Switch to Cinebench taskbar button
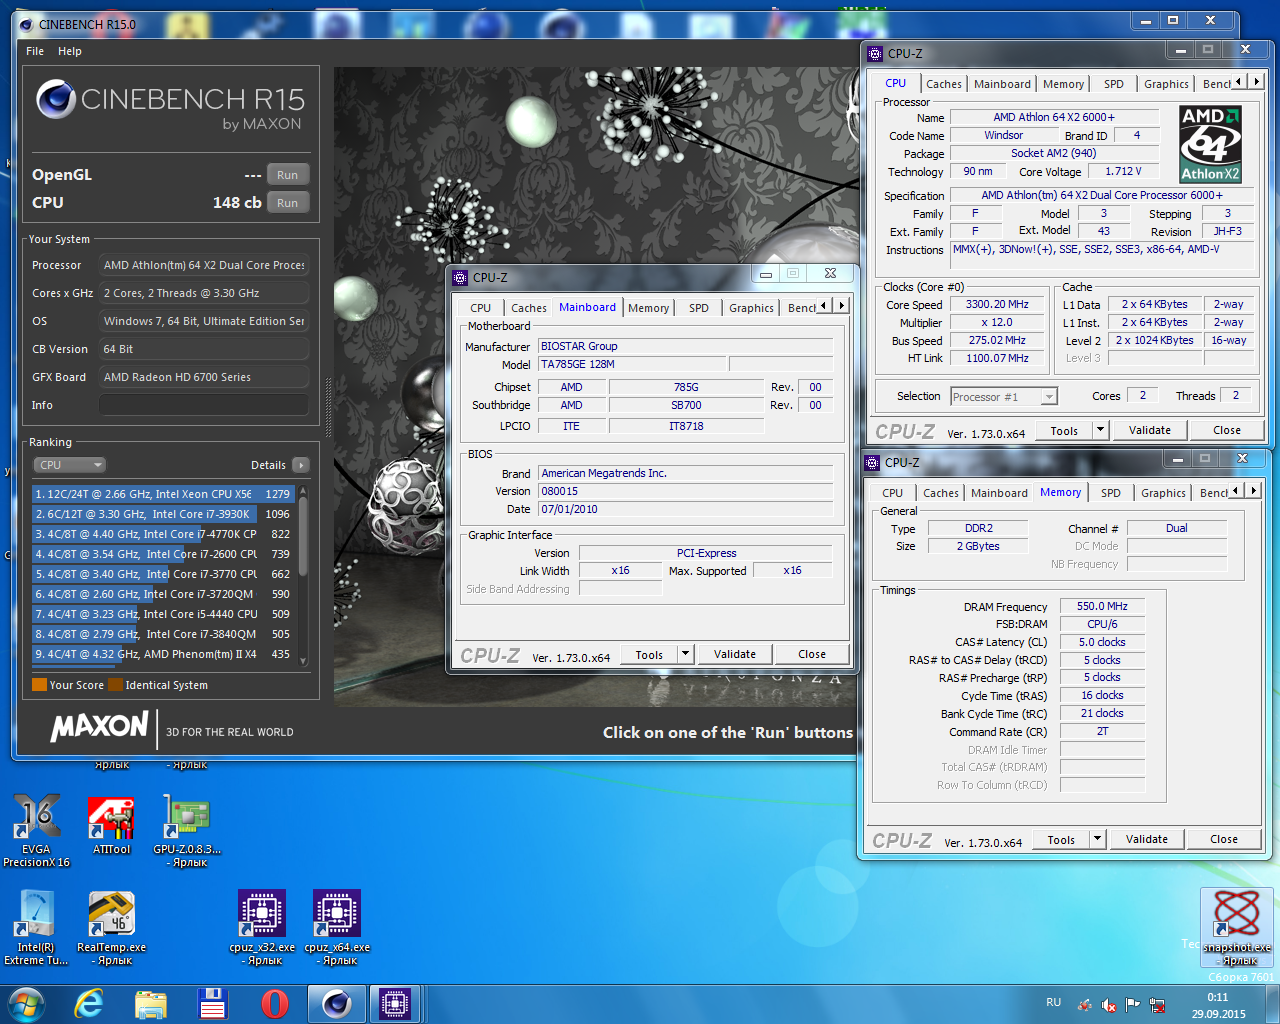The width and height of the screenshot is (1280, 1024). pyautogui.click(x=337, y=1004)
